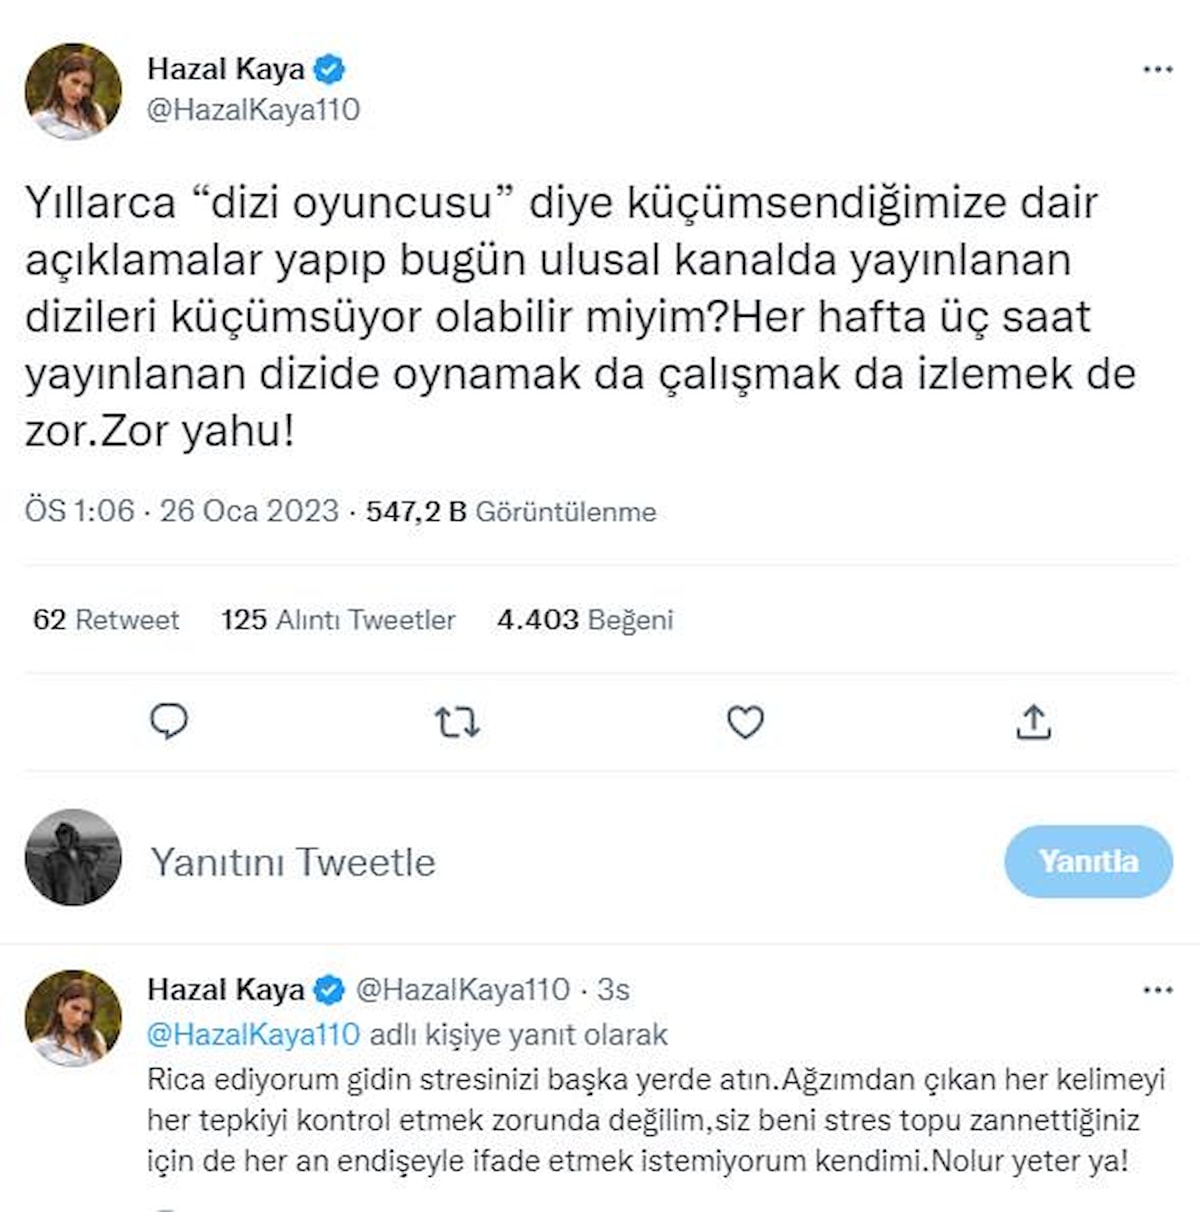Click the reply speech bubble icon
The height and width of the screenshot is (1212, 1200).
[168, 721]
